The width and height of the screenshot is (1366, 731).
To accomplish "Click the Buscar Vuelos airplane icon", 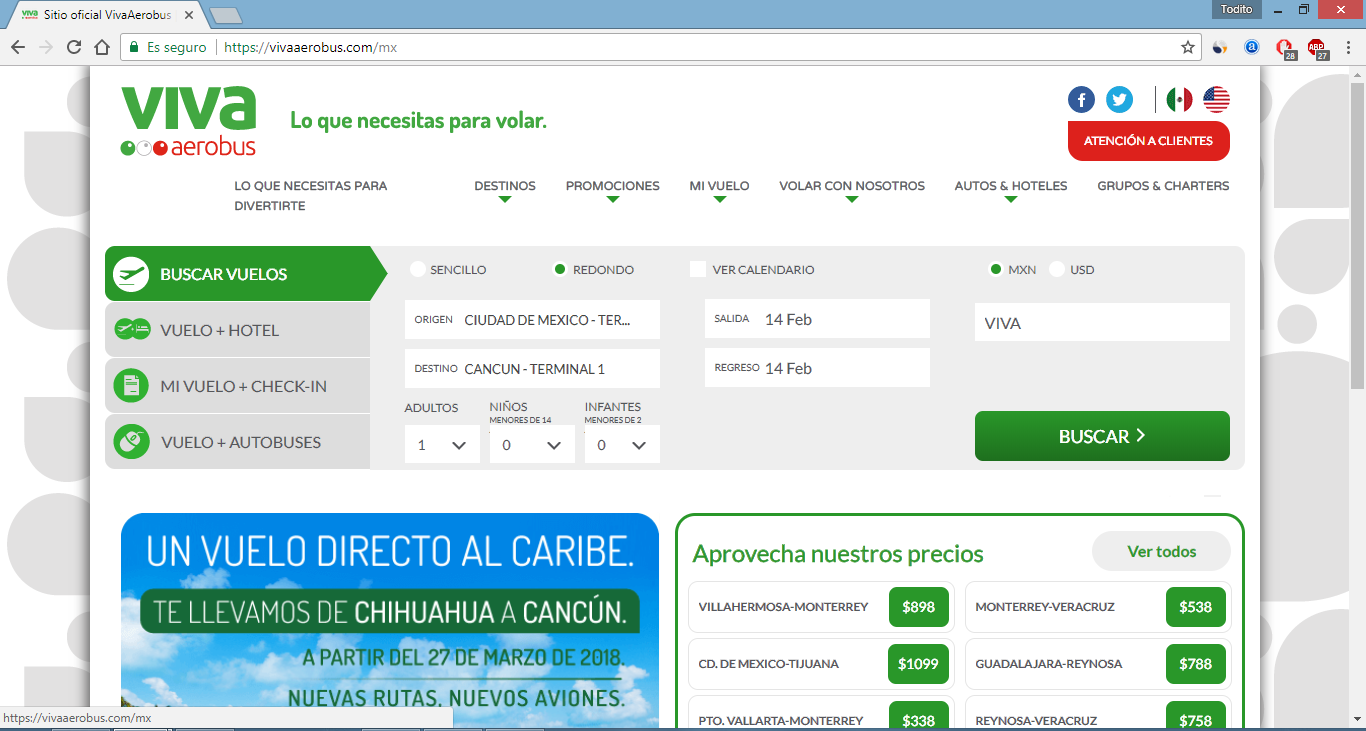I will pos(131,274).
